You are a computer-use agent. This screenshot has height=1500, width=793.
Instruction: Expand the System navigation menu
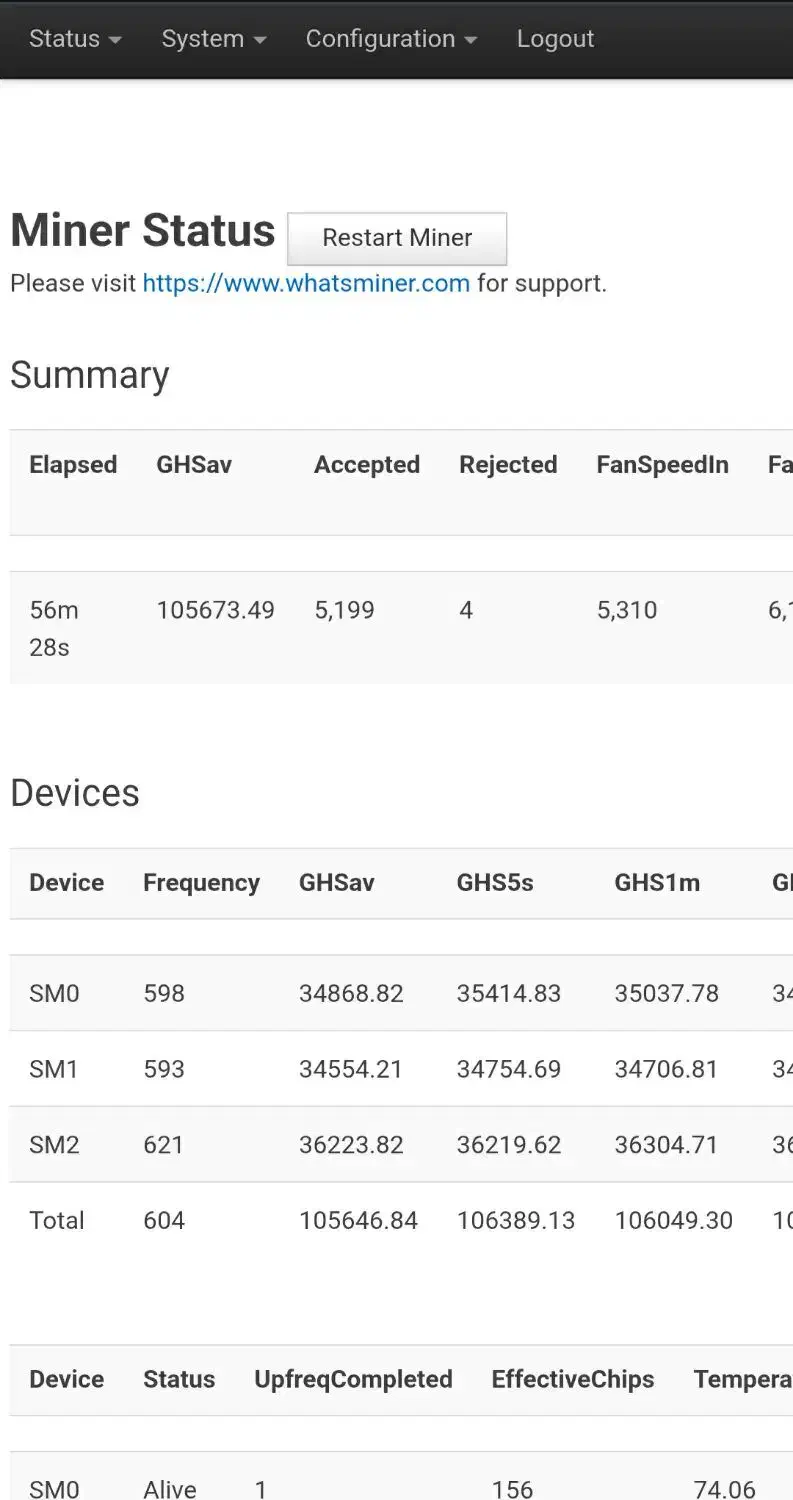214,39
